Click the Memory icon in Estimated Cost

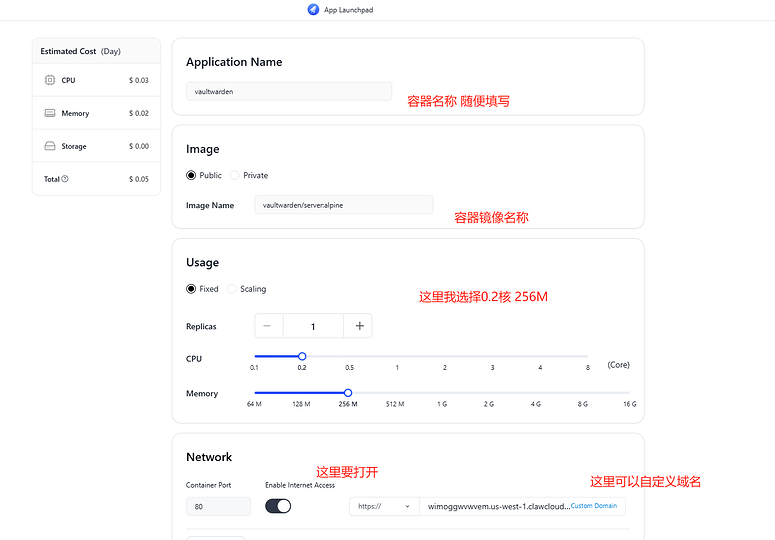[50, 113]
